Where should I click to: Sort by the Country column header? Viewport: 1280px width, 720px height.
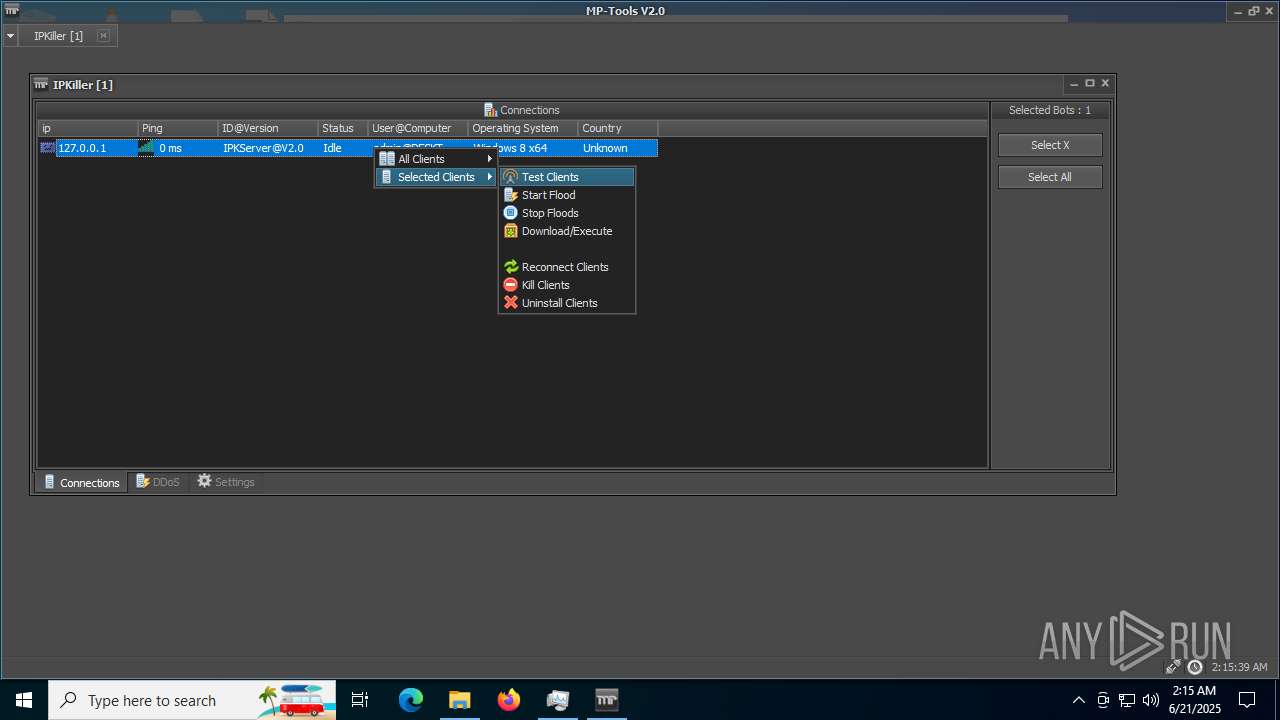pyautogui.click(x=618, y=128)
